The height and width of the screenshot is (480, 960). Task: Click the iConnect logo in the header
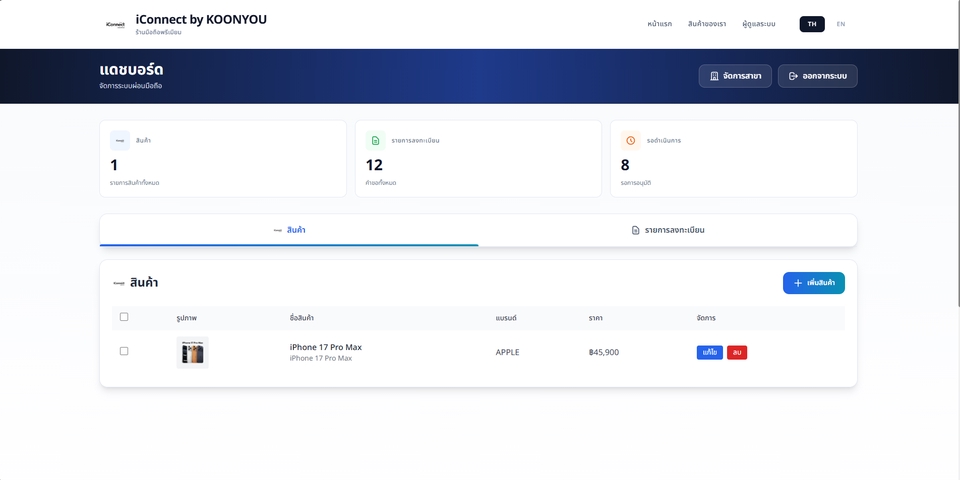(116, 24)
